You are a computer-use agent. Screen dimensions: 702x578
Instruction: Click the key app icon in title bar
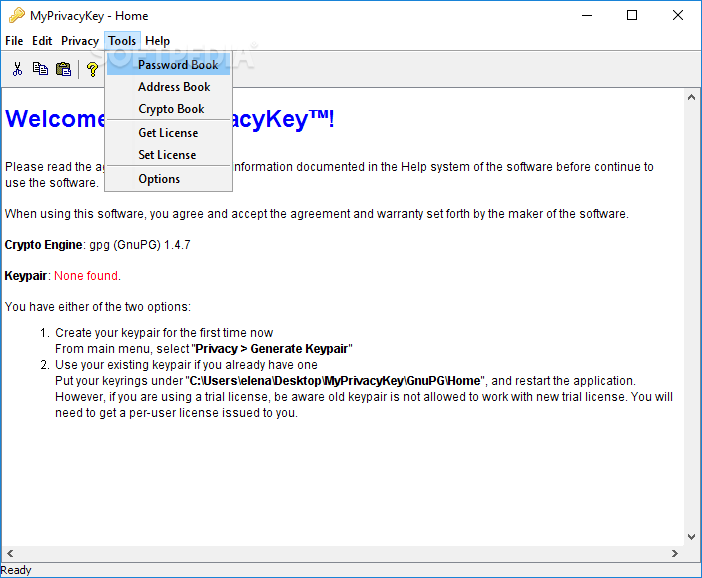(17, 16)
